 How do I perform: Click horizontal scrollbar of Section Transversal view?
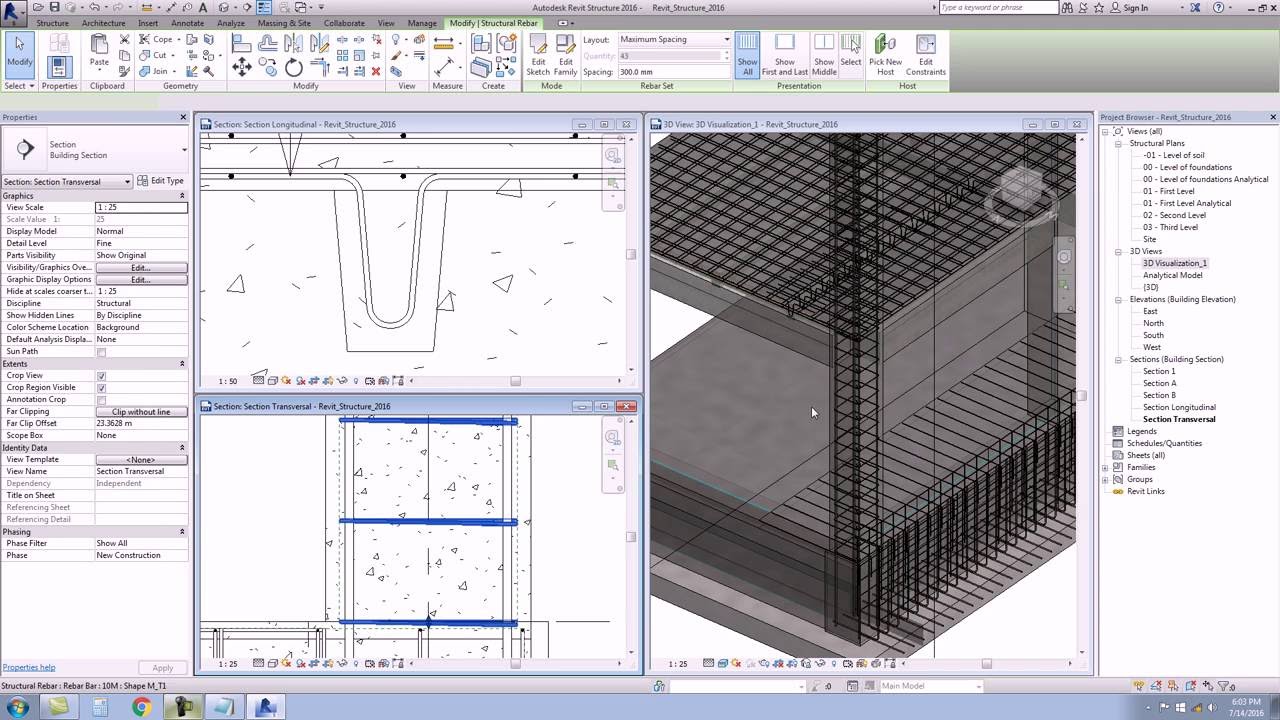(515, 663)
